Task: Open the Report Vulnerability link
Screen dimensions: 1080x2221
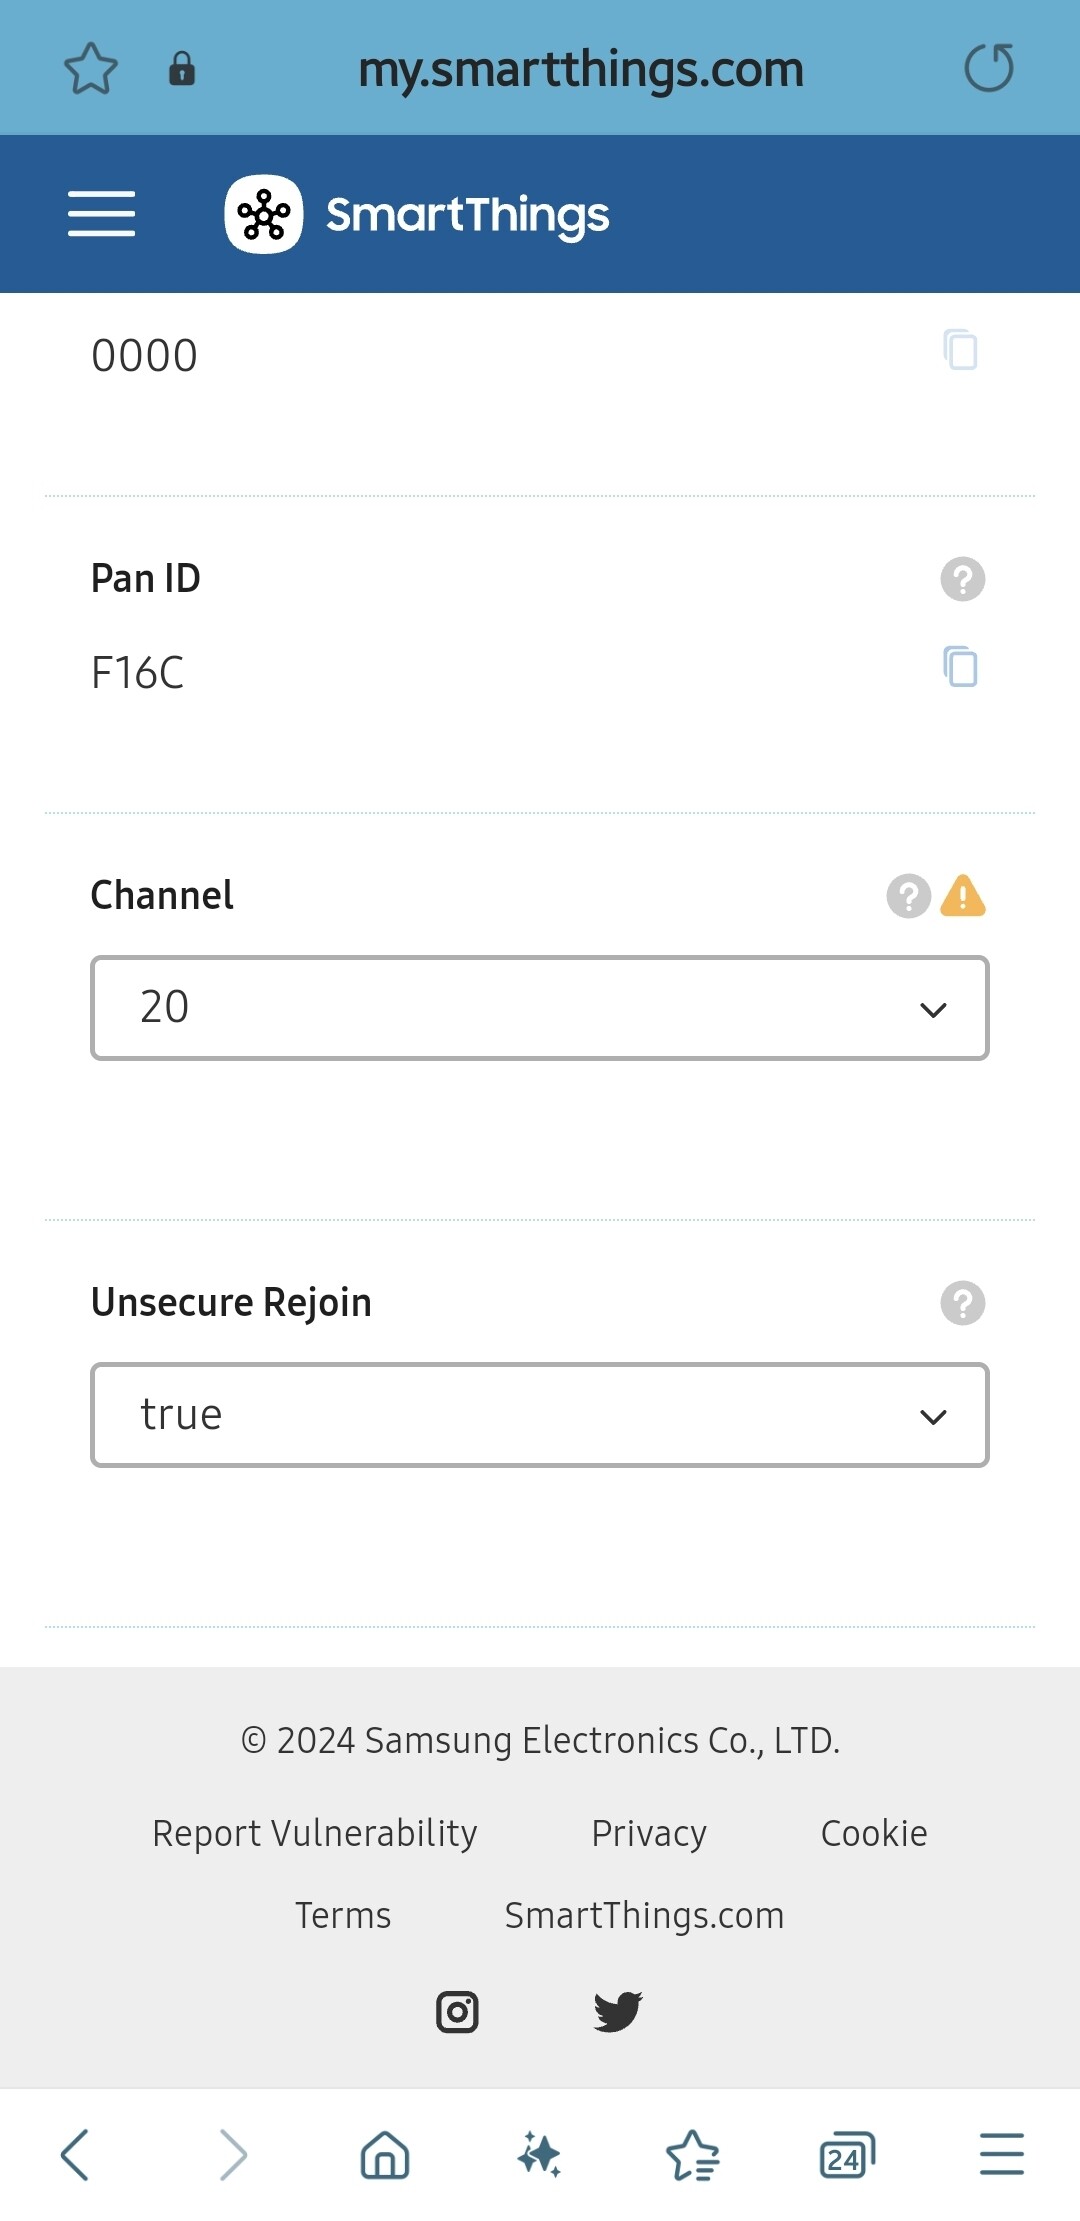Action: click(315, 1833)
